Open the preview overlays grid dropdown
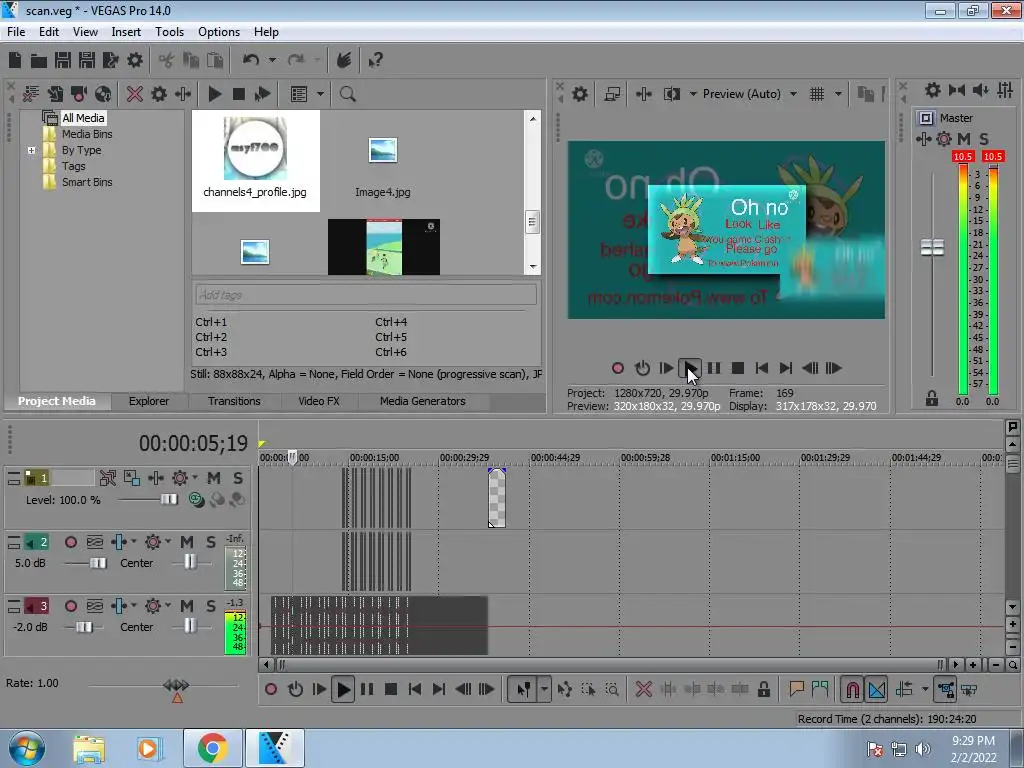1024x768 pixels. click(838, 94)
